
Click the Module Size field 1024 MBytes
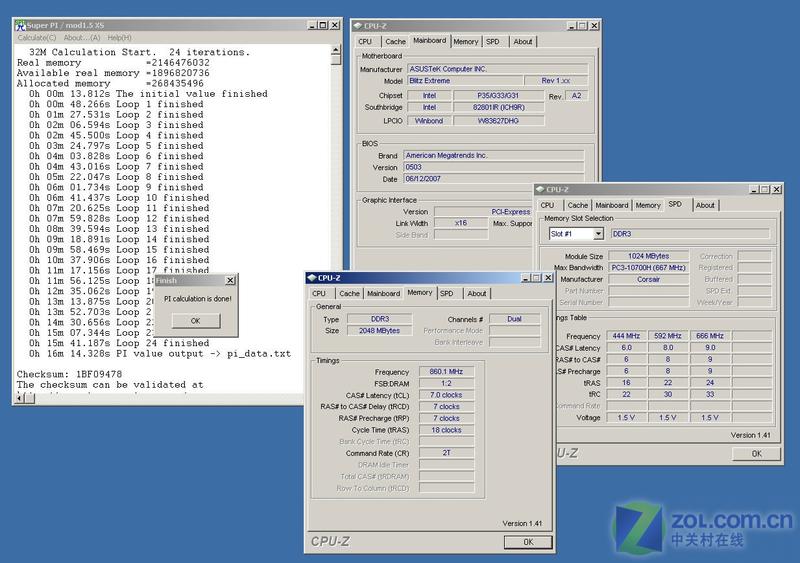[x=648, y=256]
